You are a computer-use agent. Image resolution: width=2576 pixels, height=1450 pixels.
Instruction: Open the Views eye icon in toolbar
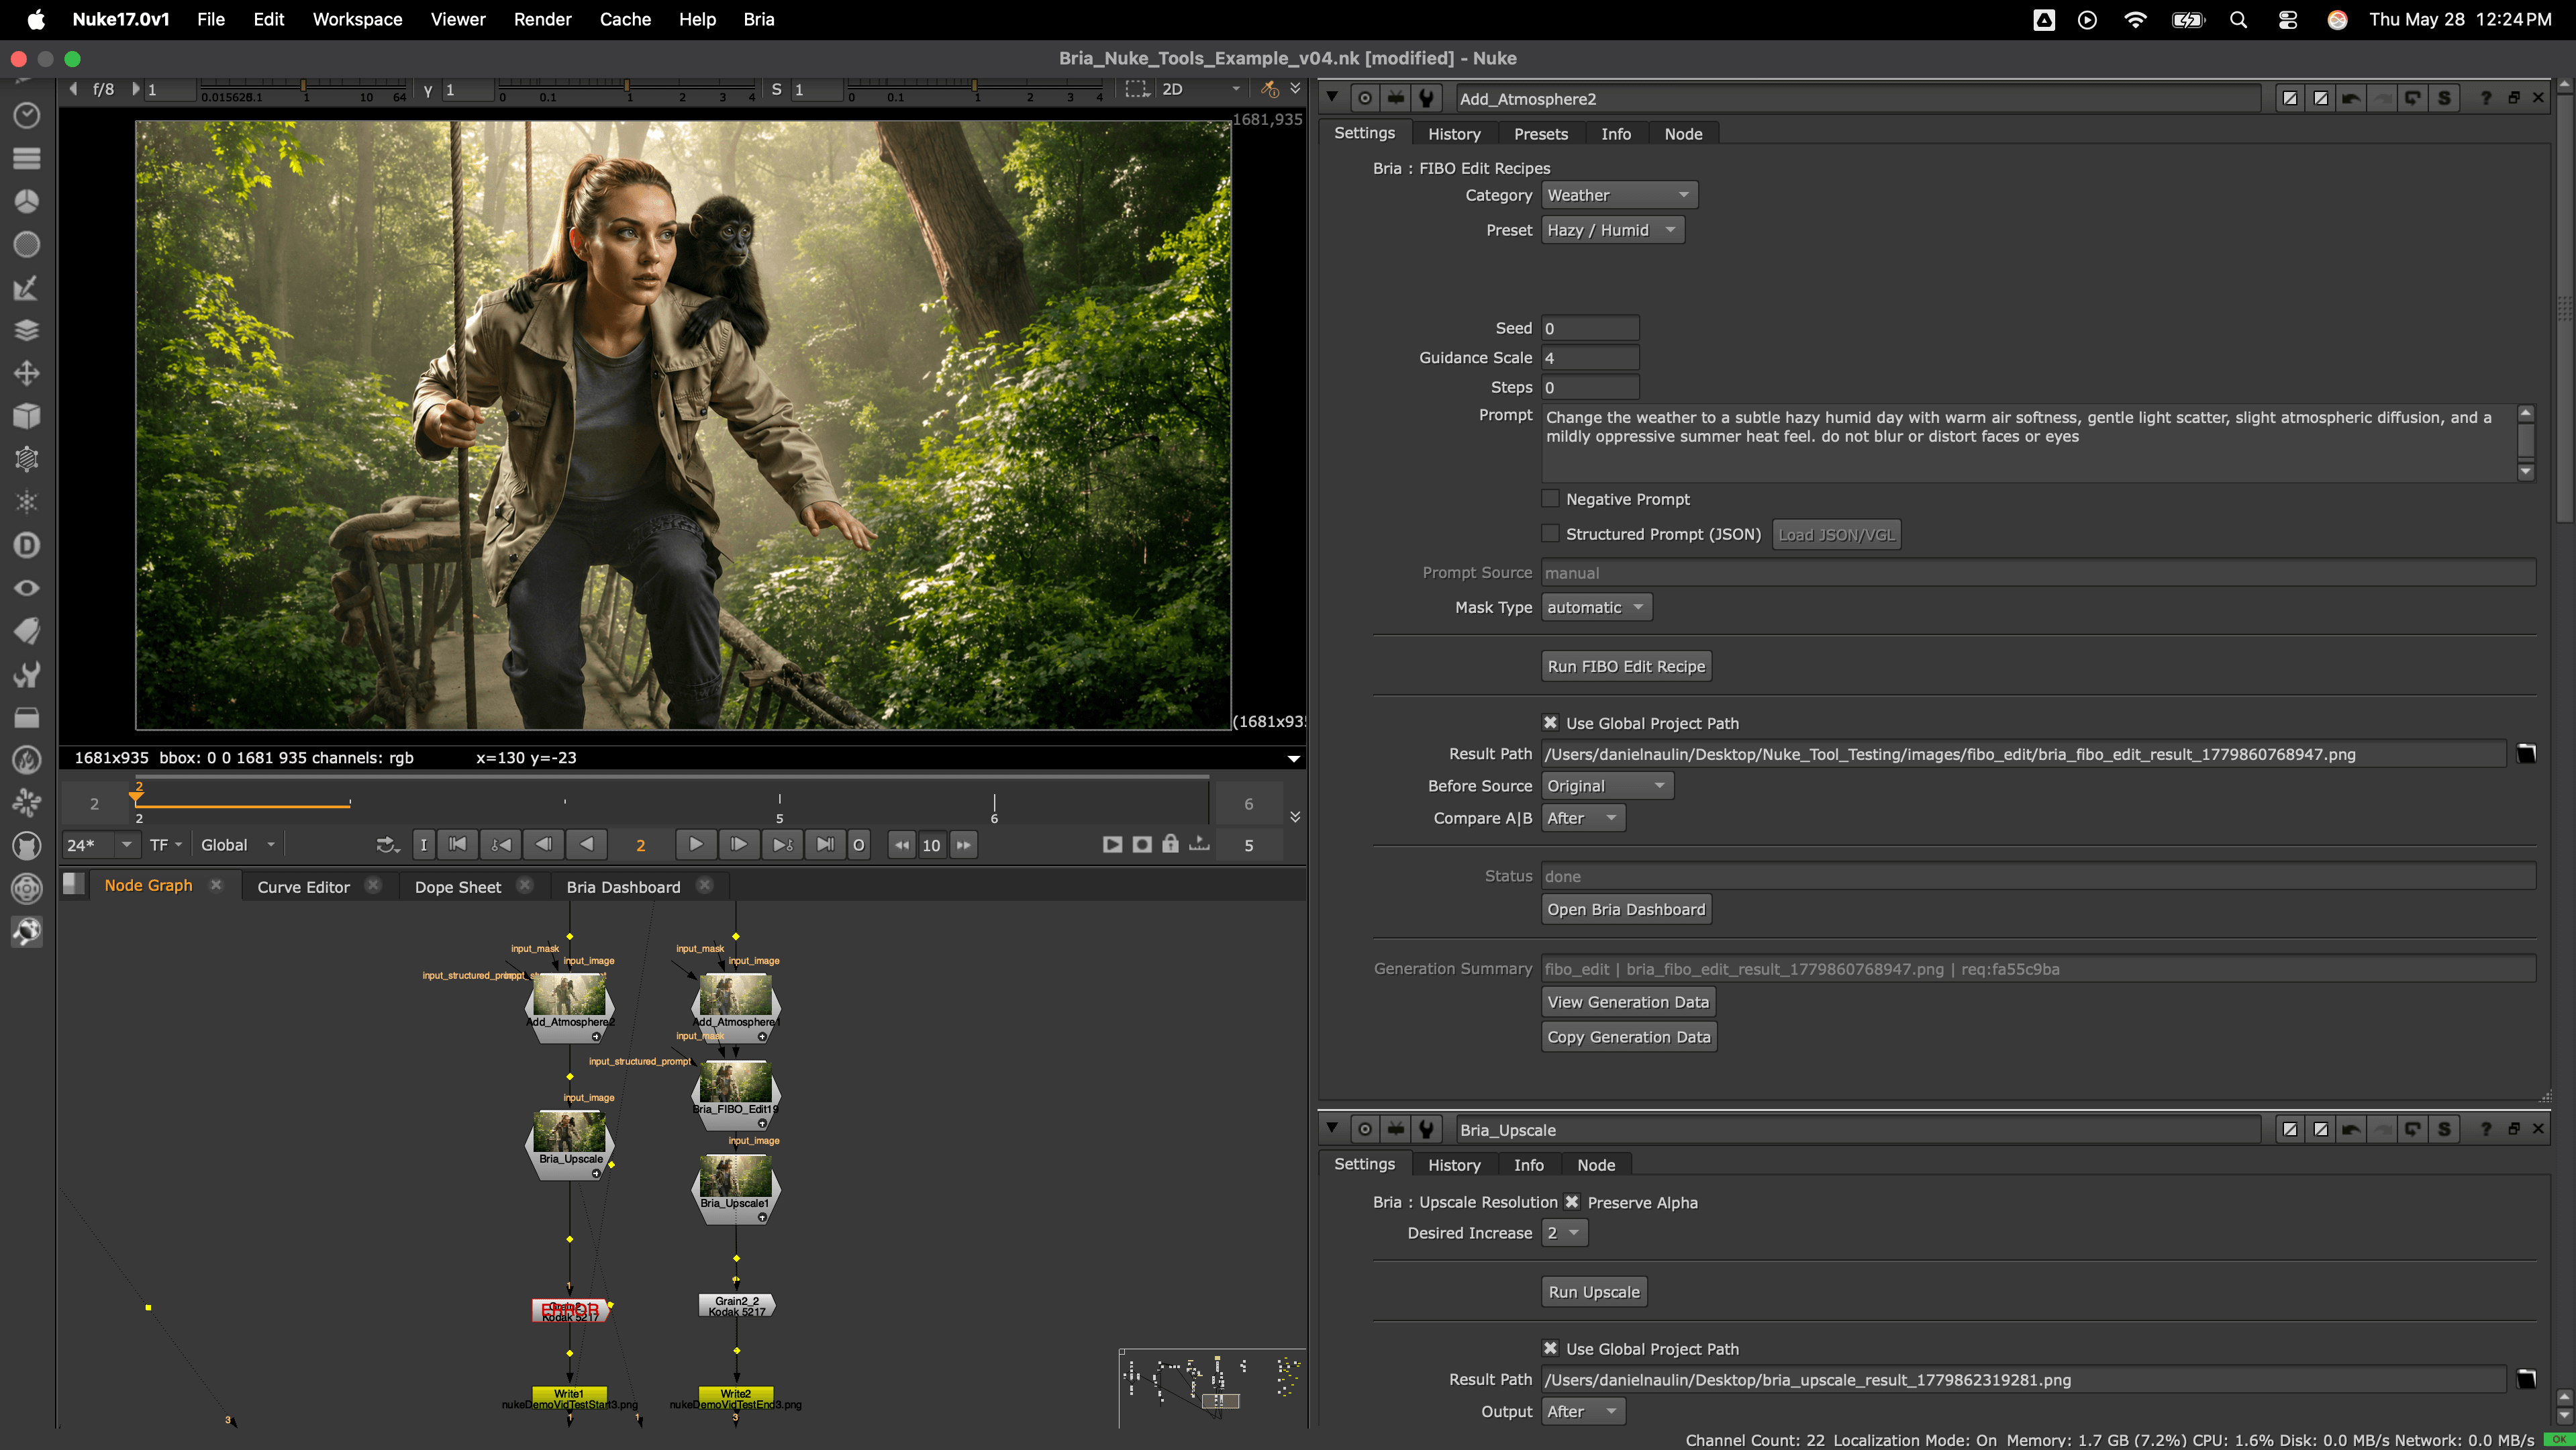[x=27, y=588]
